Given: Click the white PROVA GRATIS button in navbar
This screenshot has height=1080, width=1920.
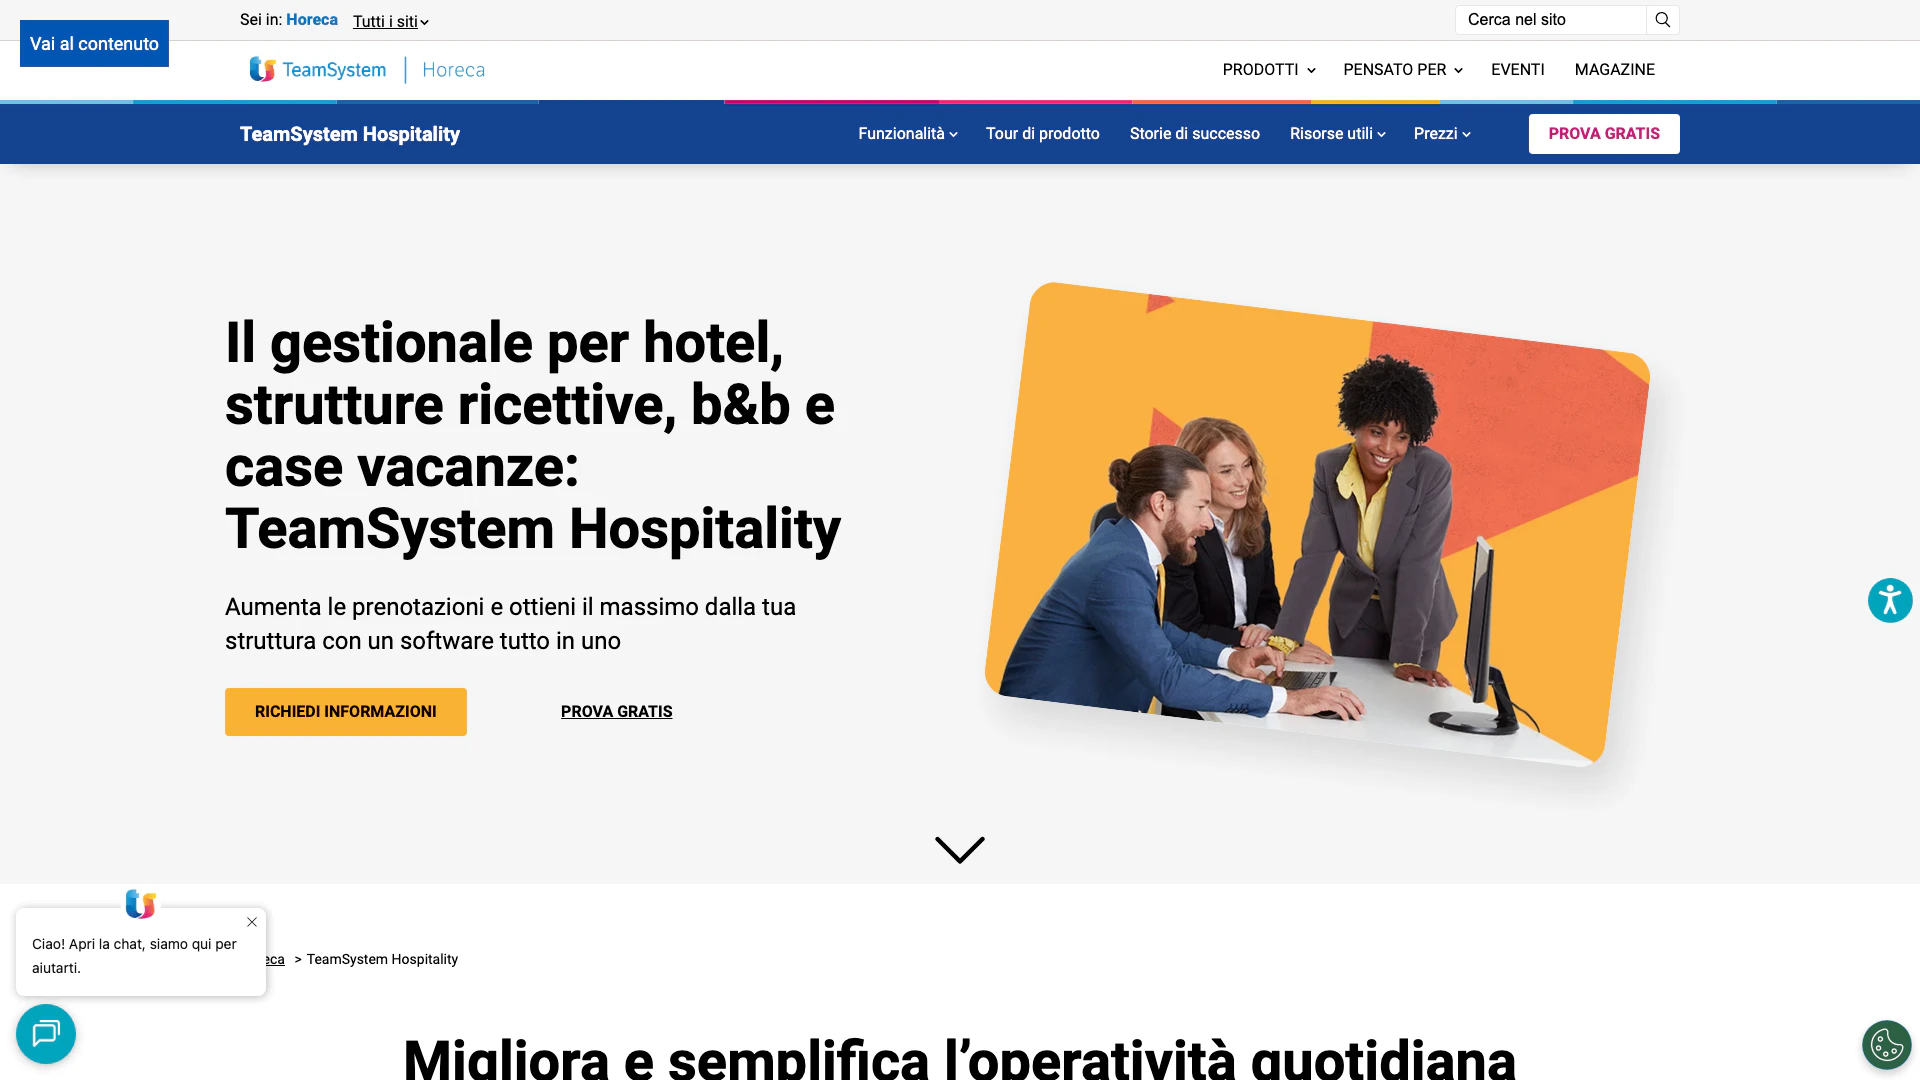Looking at the screenshot, I should [x=1604, y=134].
